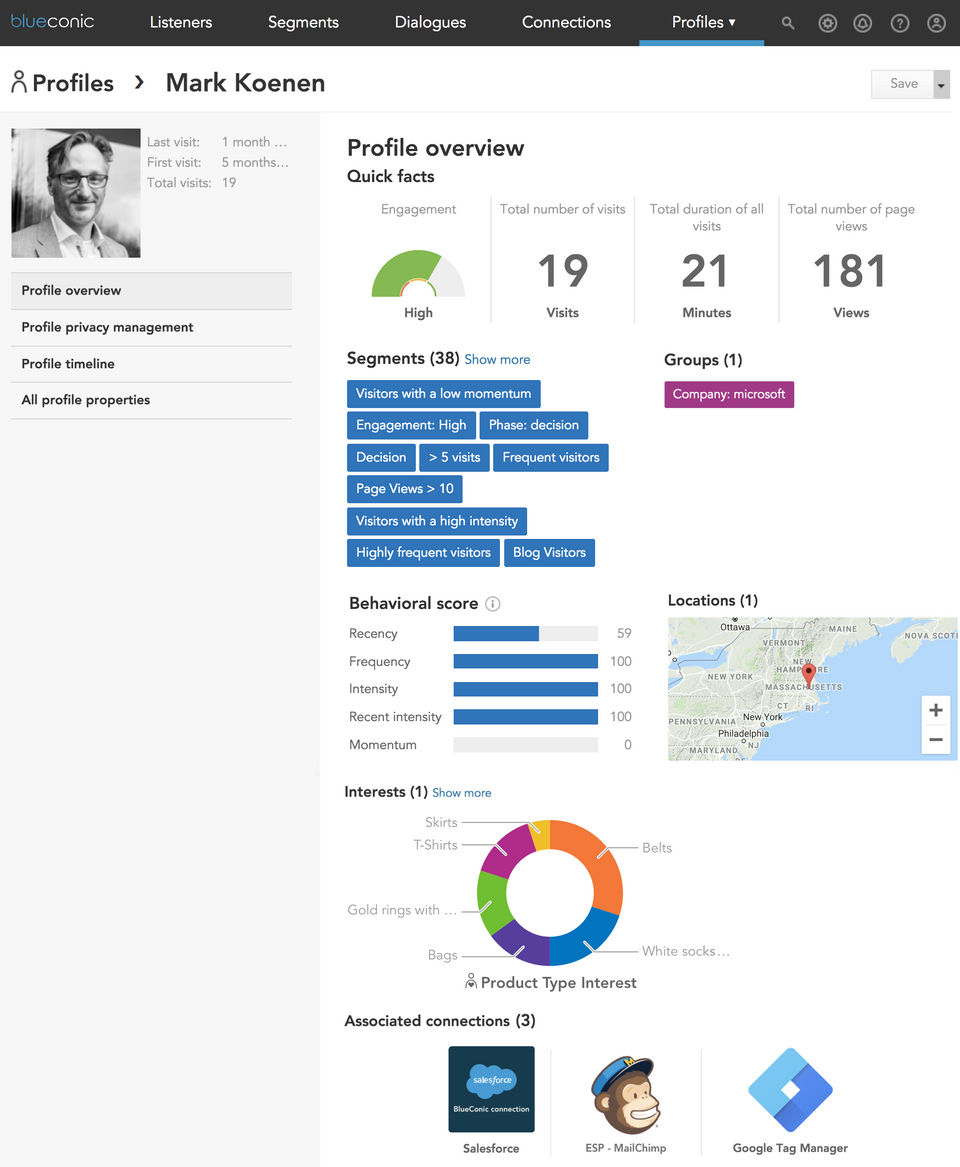The height and width of the screenshot is (1167, 960).
Task: Click the yellow Skirts donut slice
Action: 541,834
